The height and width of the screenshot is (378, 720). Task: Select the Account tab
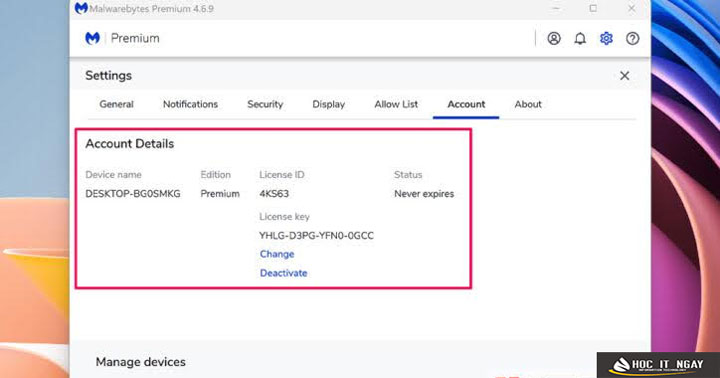coord(466,104)
